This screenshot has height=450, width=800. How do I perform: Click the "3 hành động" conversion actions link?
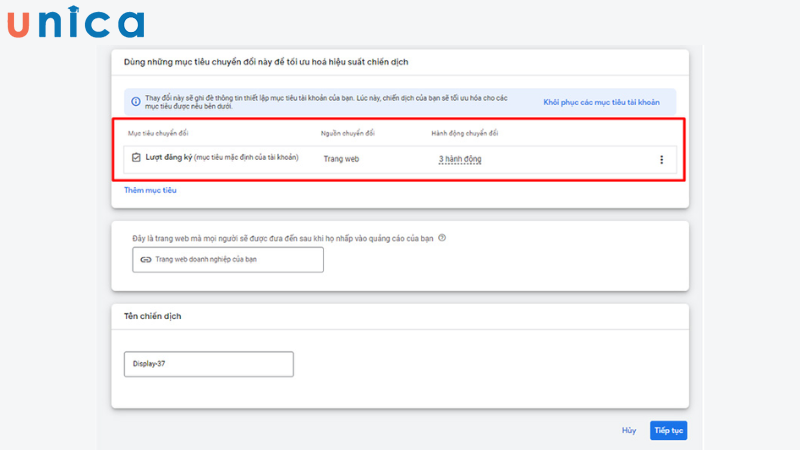(460, 159)
